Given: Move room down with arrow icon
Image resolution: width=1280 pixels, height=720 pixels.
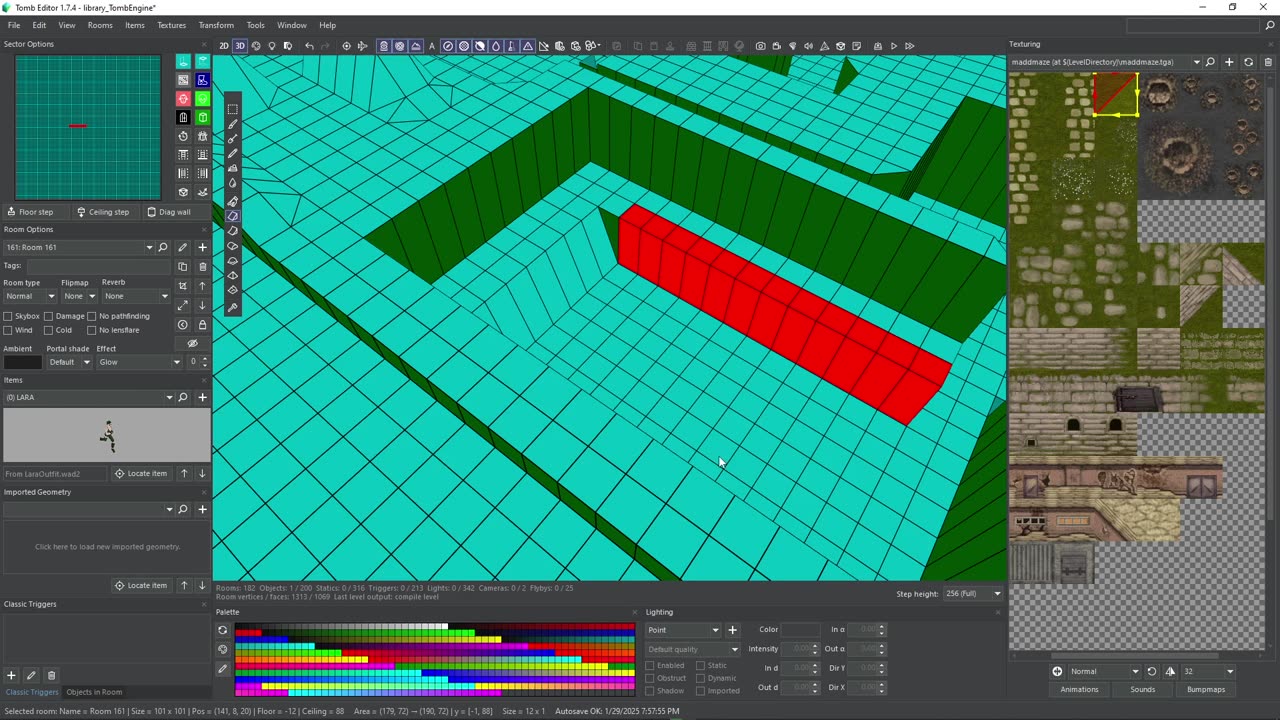Looking at the screenshot, I should tap(202, 305).
